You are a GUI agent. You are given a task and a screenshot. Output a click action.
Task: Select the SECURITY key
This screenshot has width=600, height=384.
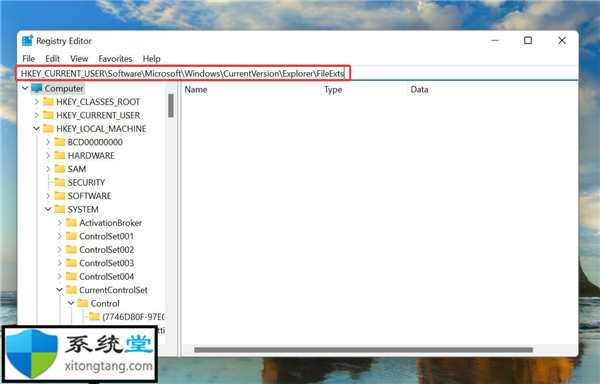tap(86, 182)
